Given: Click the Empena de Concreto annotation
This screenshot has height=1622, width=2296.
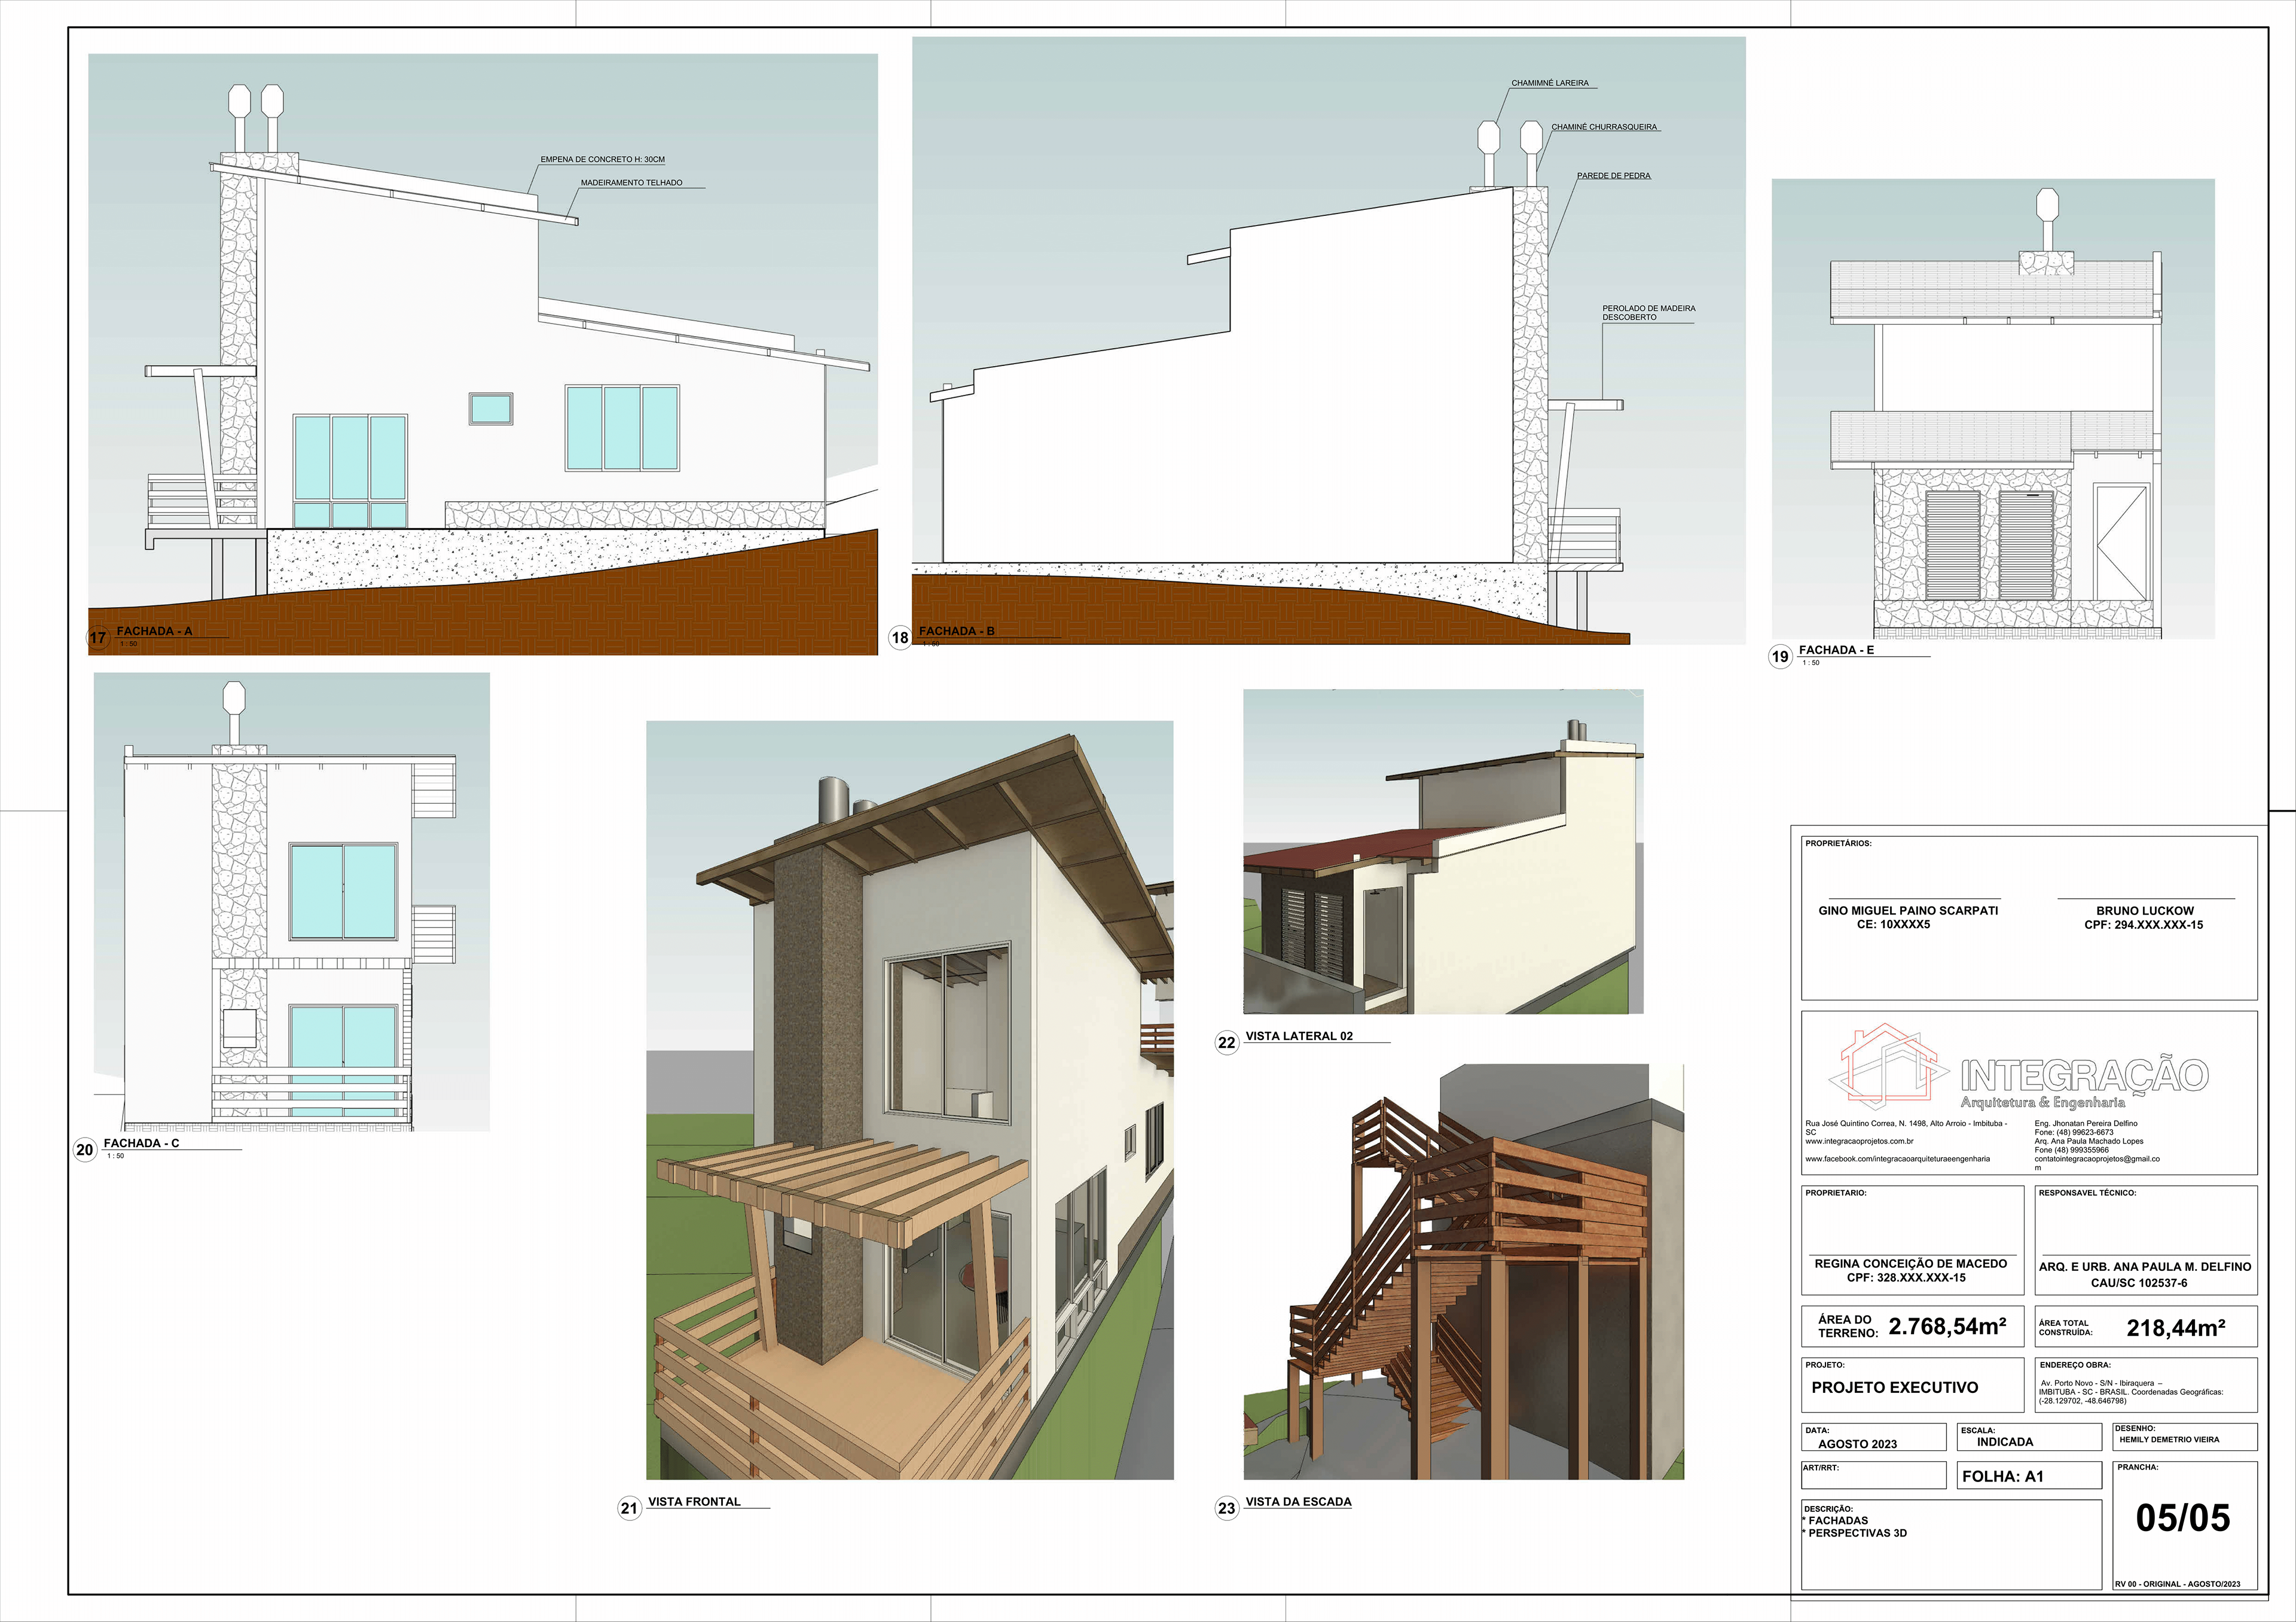Looking at the screenshot, I should [x=602, y=159].
